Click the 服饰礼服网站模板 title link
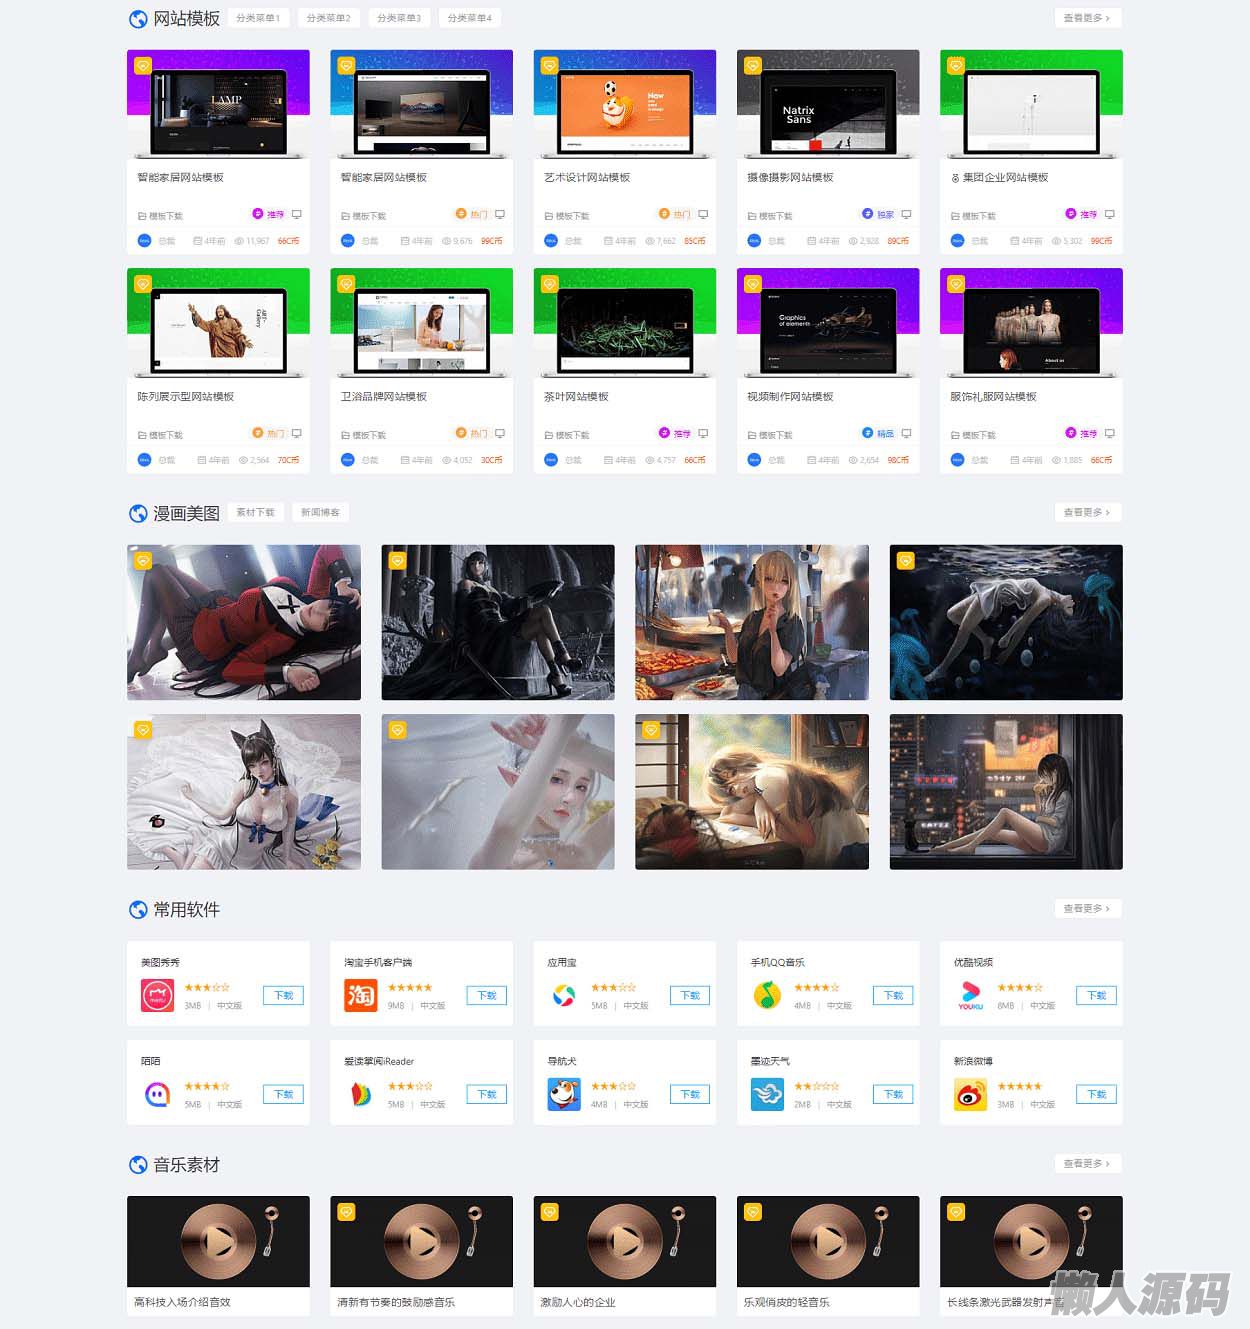The width and height of the screenshot is (1250, 1329). tap(993, 396)
